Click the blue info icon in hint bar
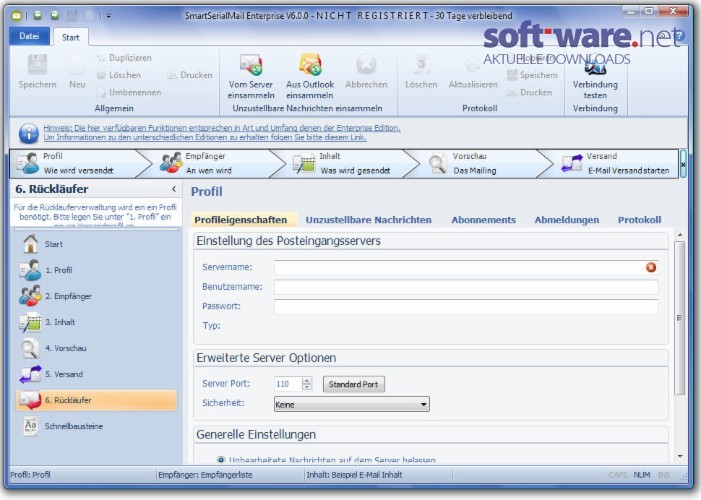Viewport: 701px width, 500px height. click(28, 133)
